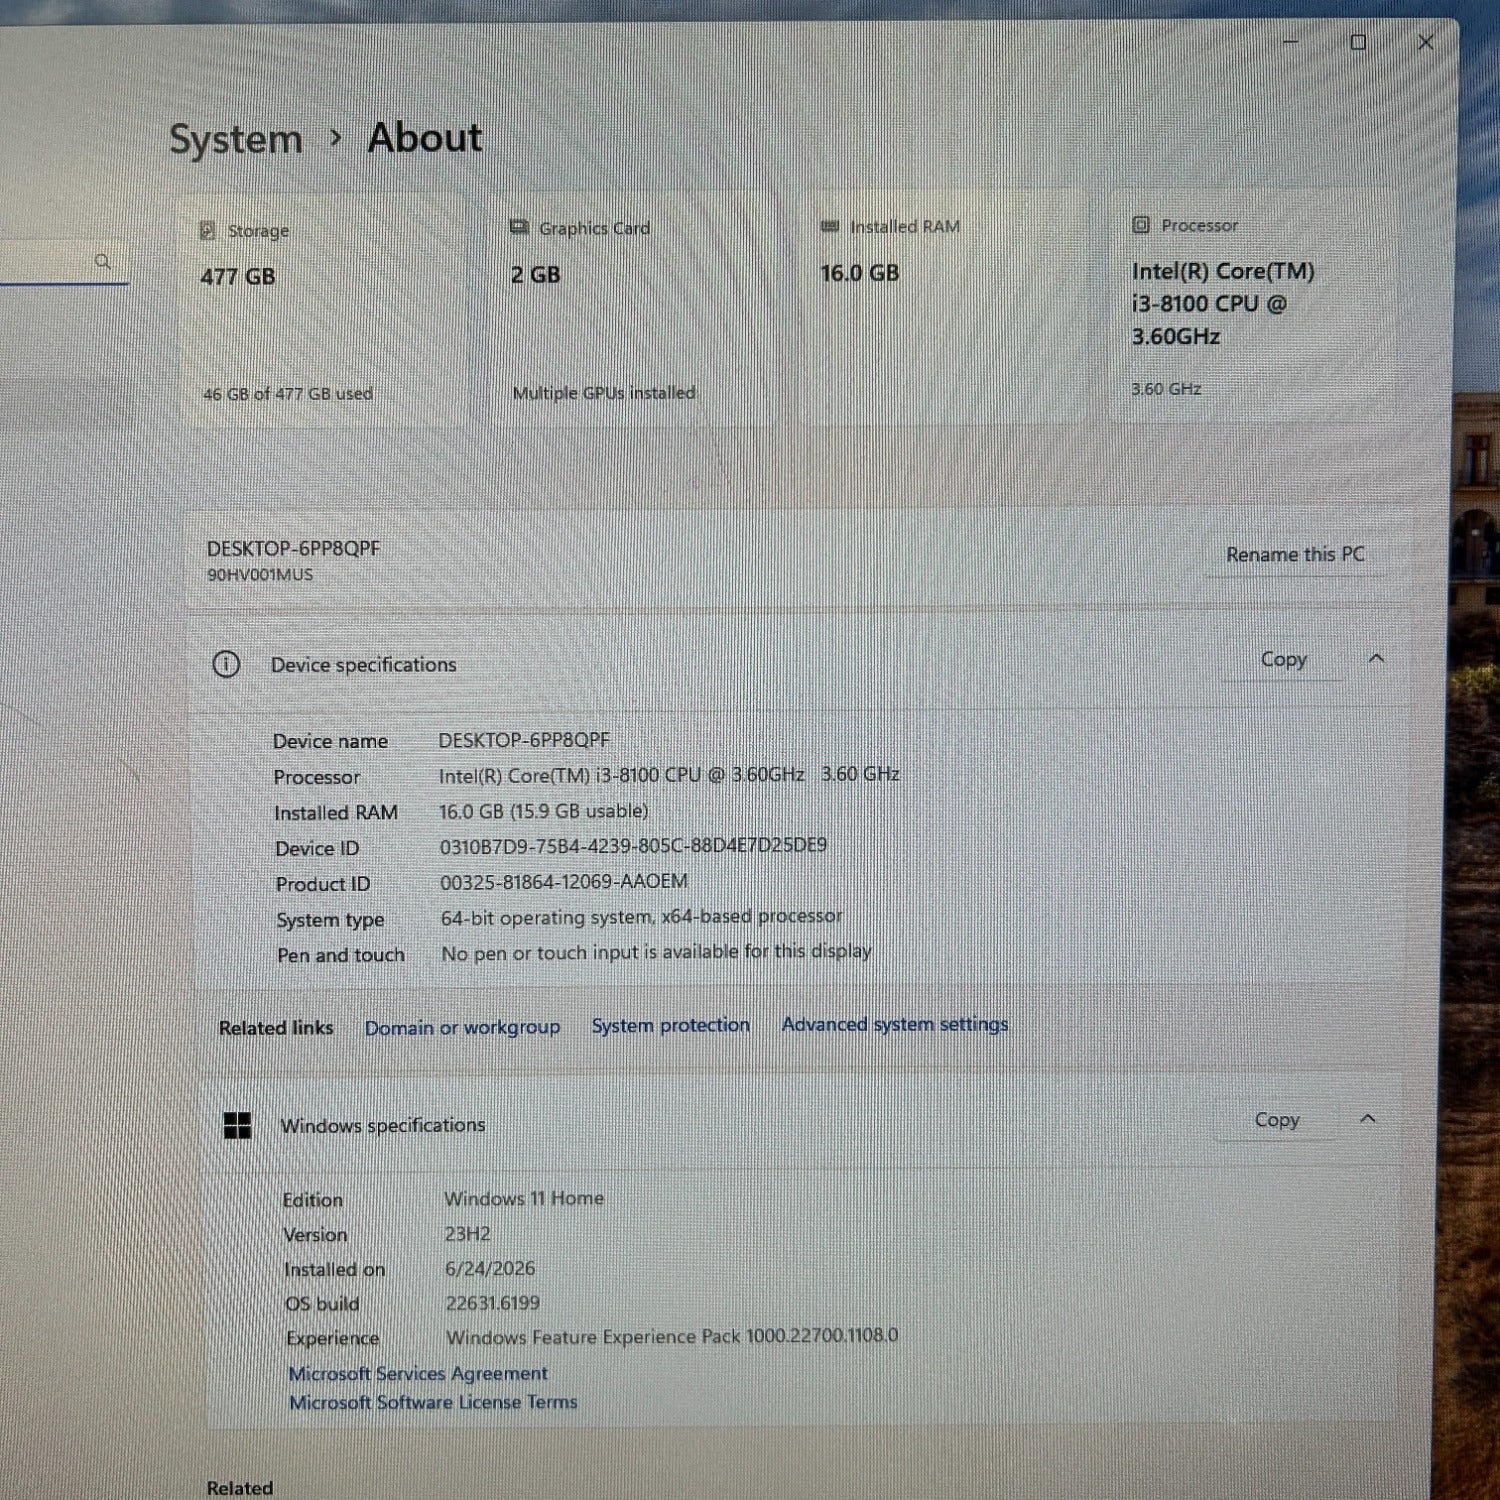The image size is (1500, 1500).
Task: Click Edition value Windows 11 Home
Action: click(524, 1198)
